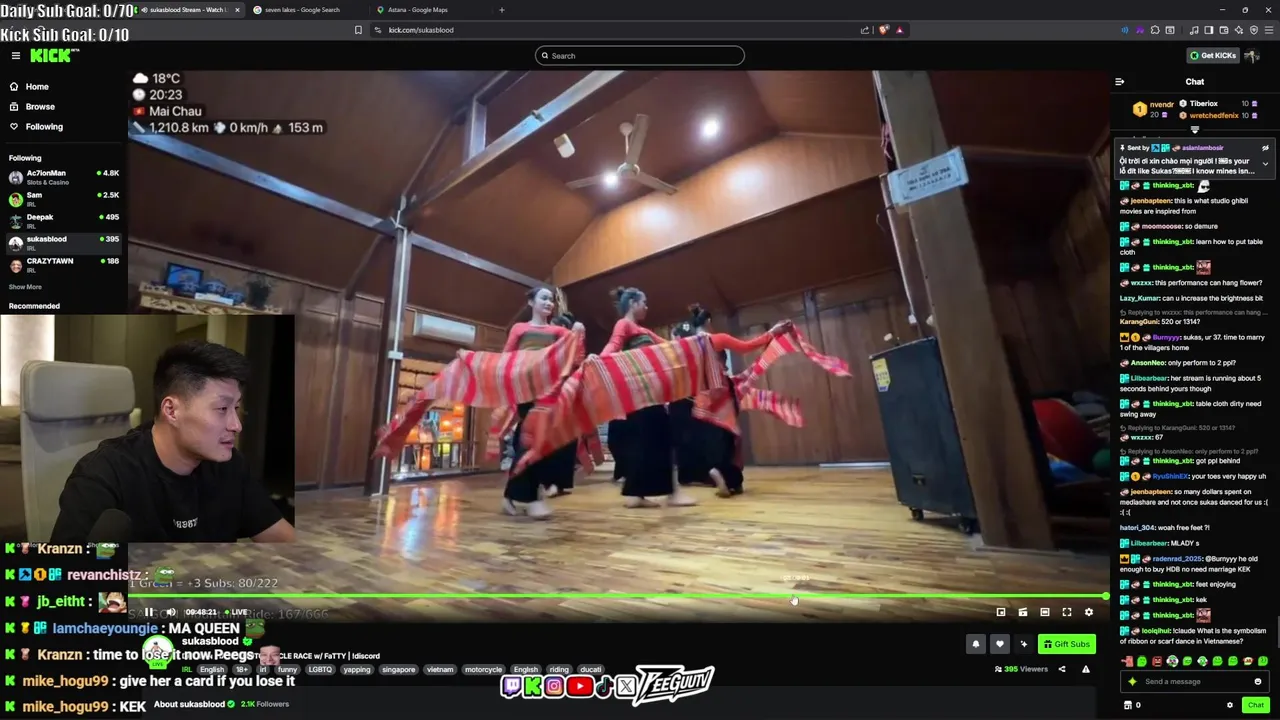This screenshot has width=1280, height=720.
Task: Mute the stream volume
Action: point(171,612)
